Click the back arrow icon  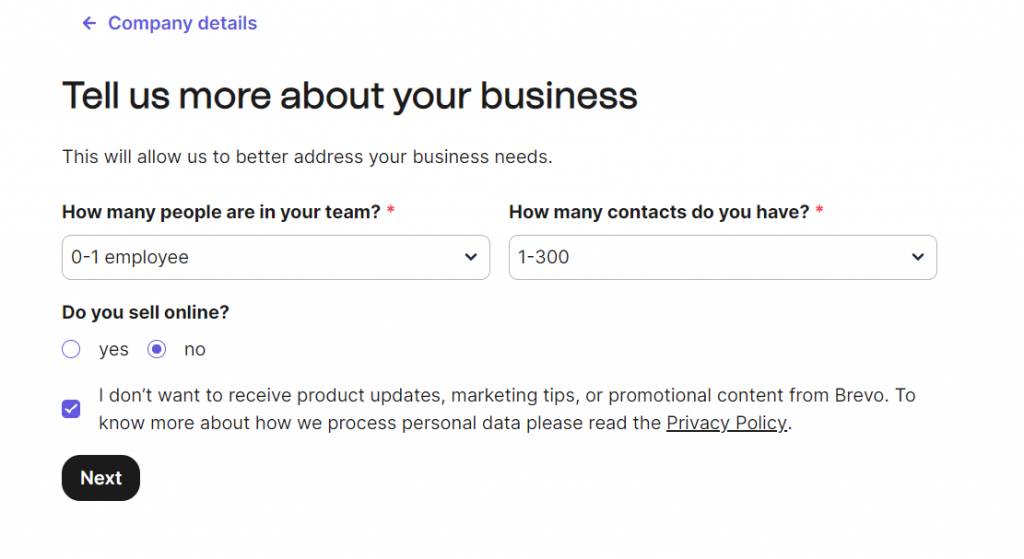click(89, 23)
